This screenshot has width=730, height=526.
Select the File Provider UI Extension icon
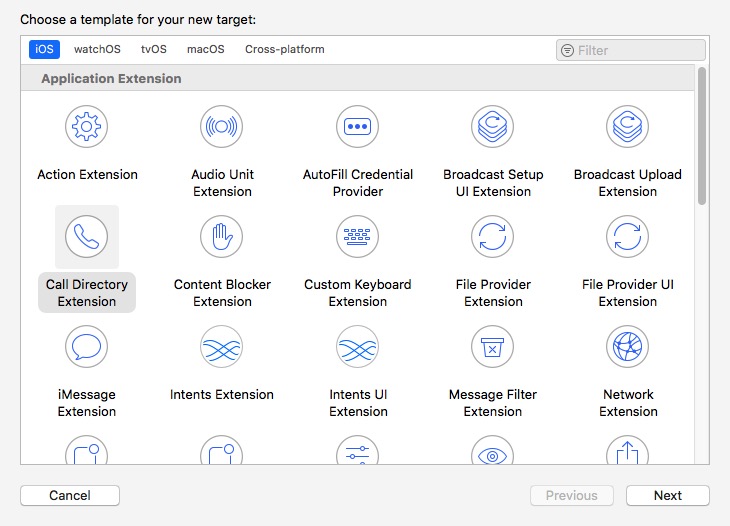(x=628, y=236)
